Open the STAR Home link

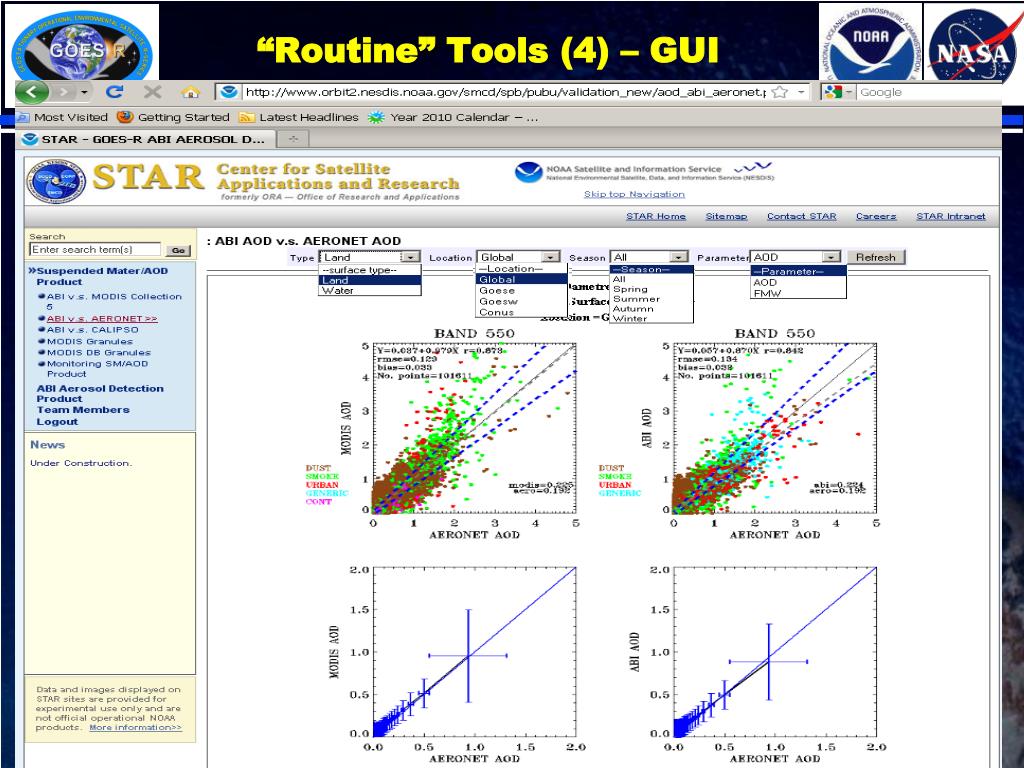coord(656,216)
